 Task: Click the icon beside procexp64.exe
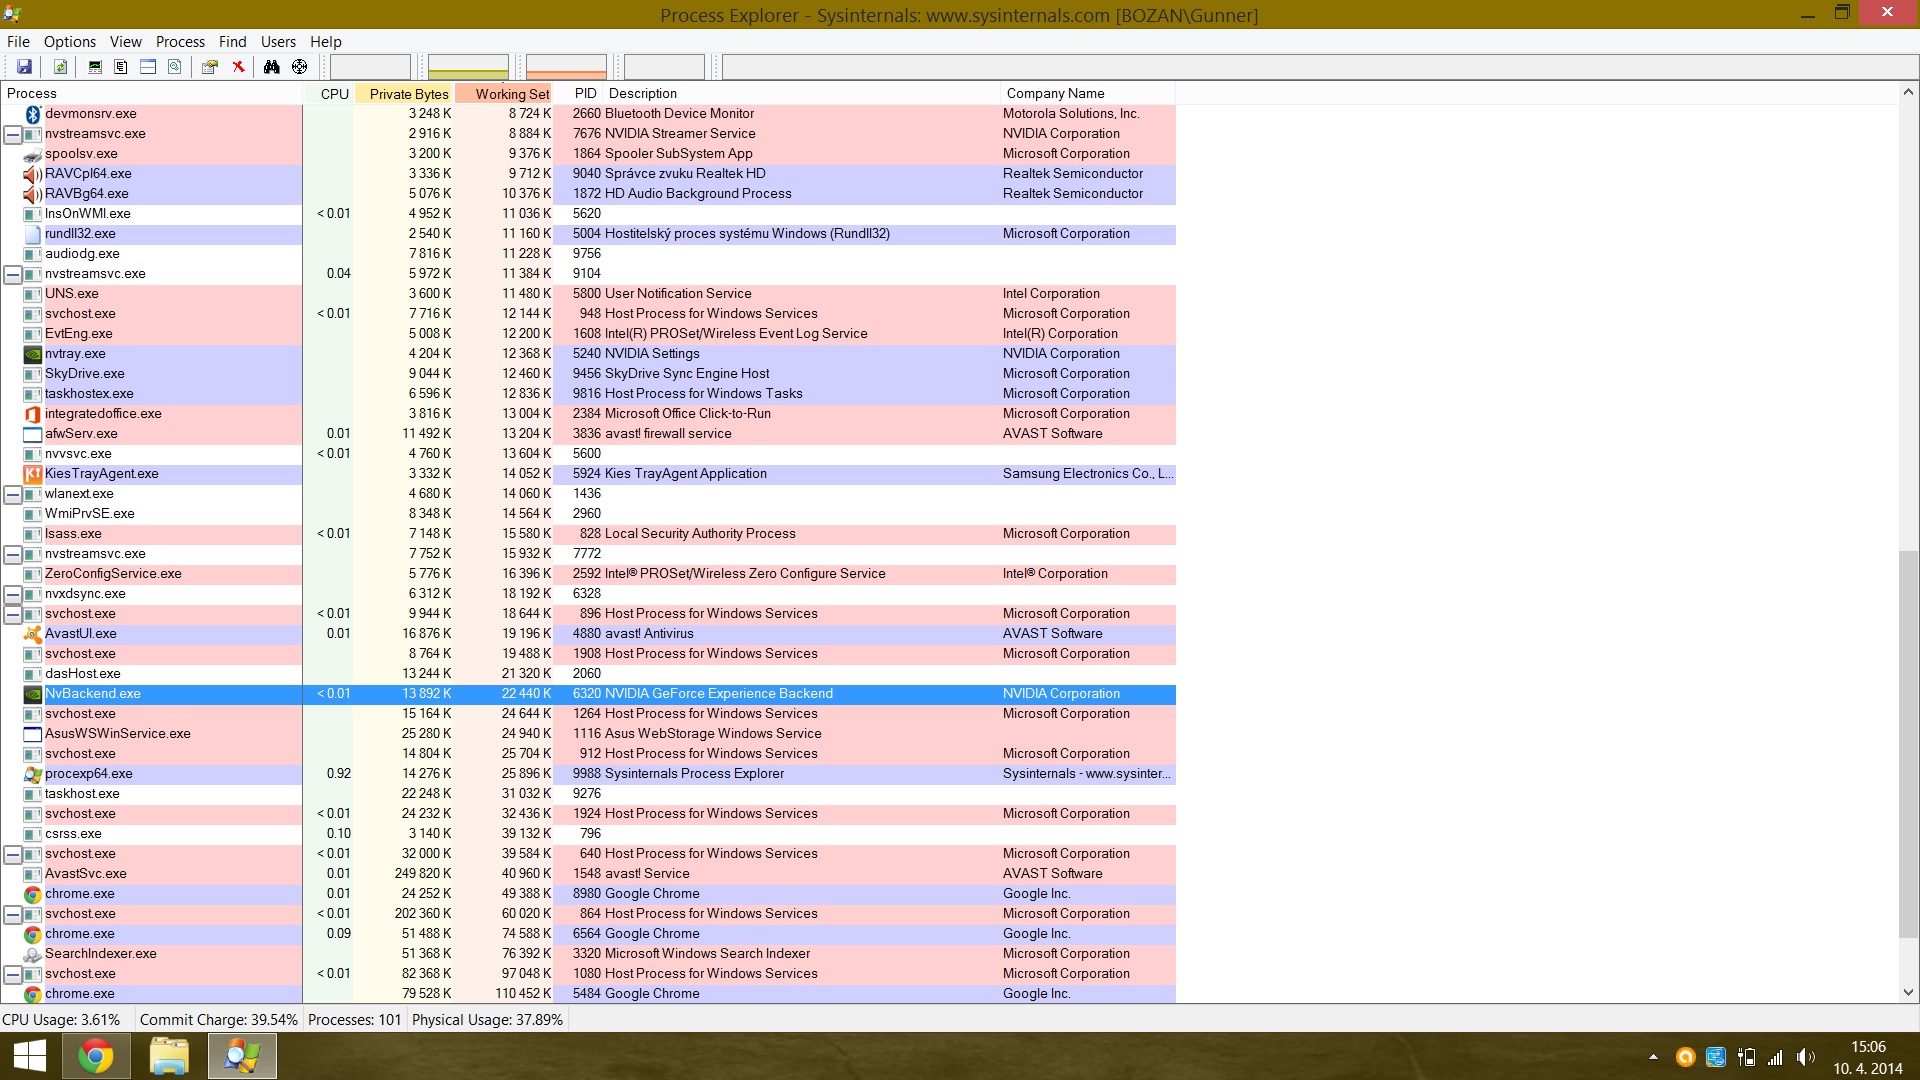point(33,774)
